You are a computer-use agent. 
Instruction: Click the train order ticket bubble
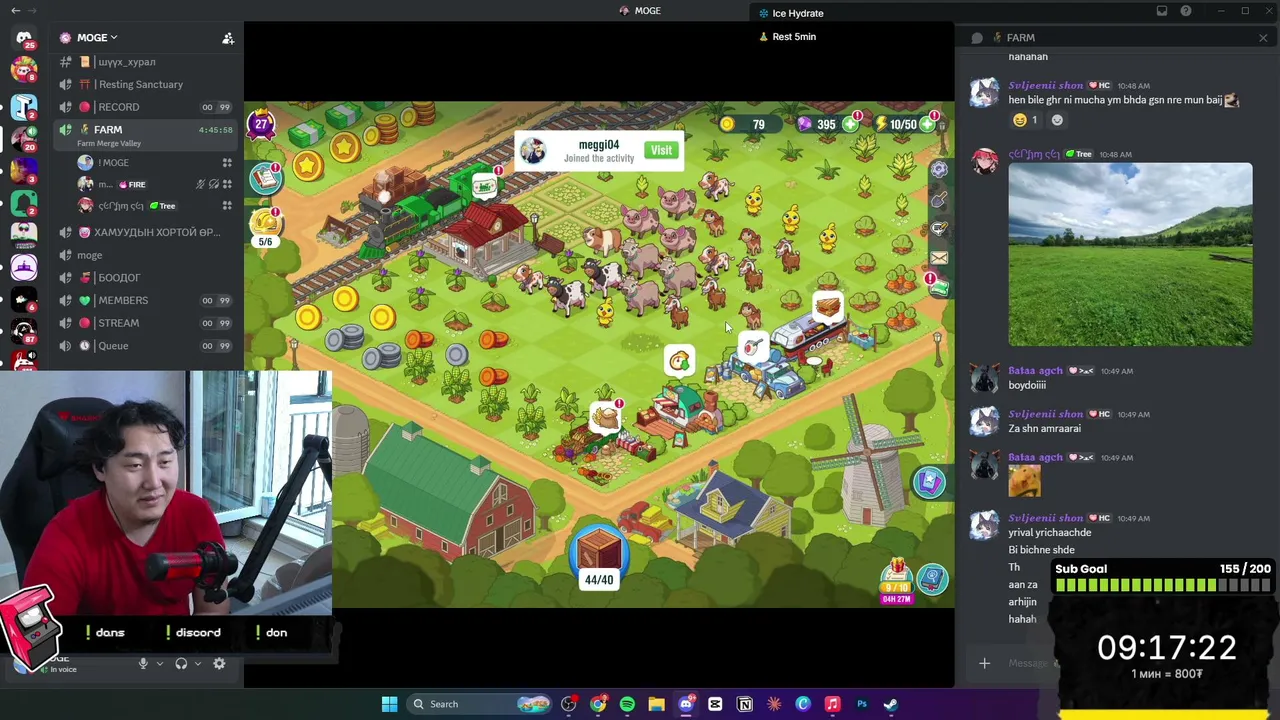click(x=485, y=186)
